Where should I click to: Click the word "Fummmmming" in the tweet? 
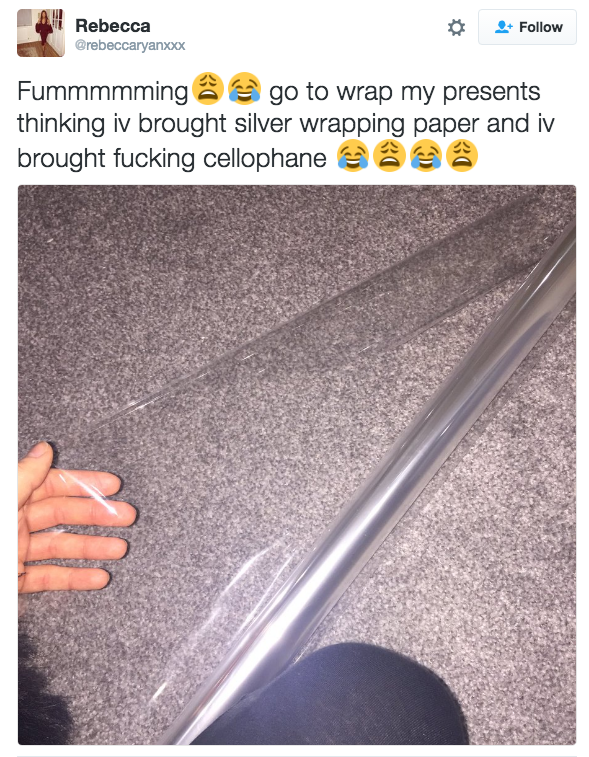[x=103, y=92]
